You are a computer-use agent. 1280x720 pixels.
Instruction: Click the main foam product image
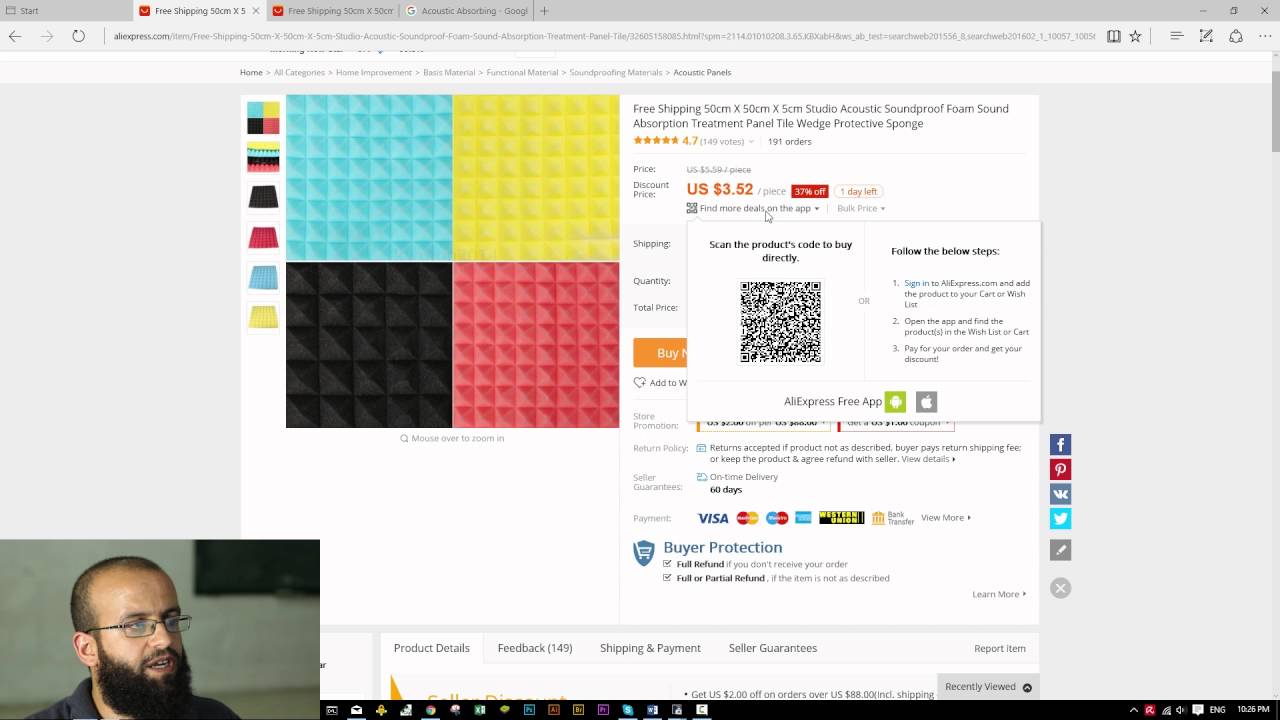pyautogui.click(x=452, y=261)
